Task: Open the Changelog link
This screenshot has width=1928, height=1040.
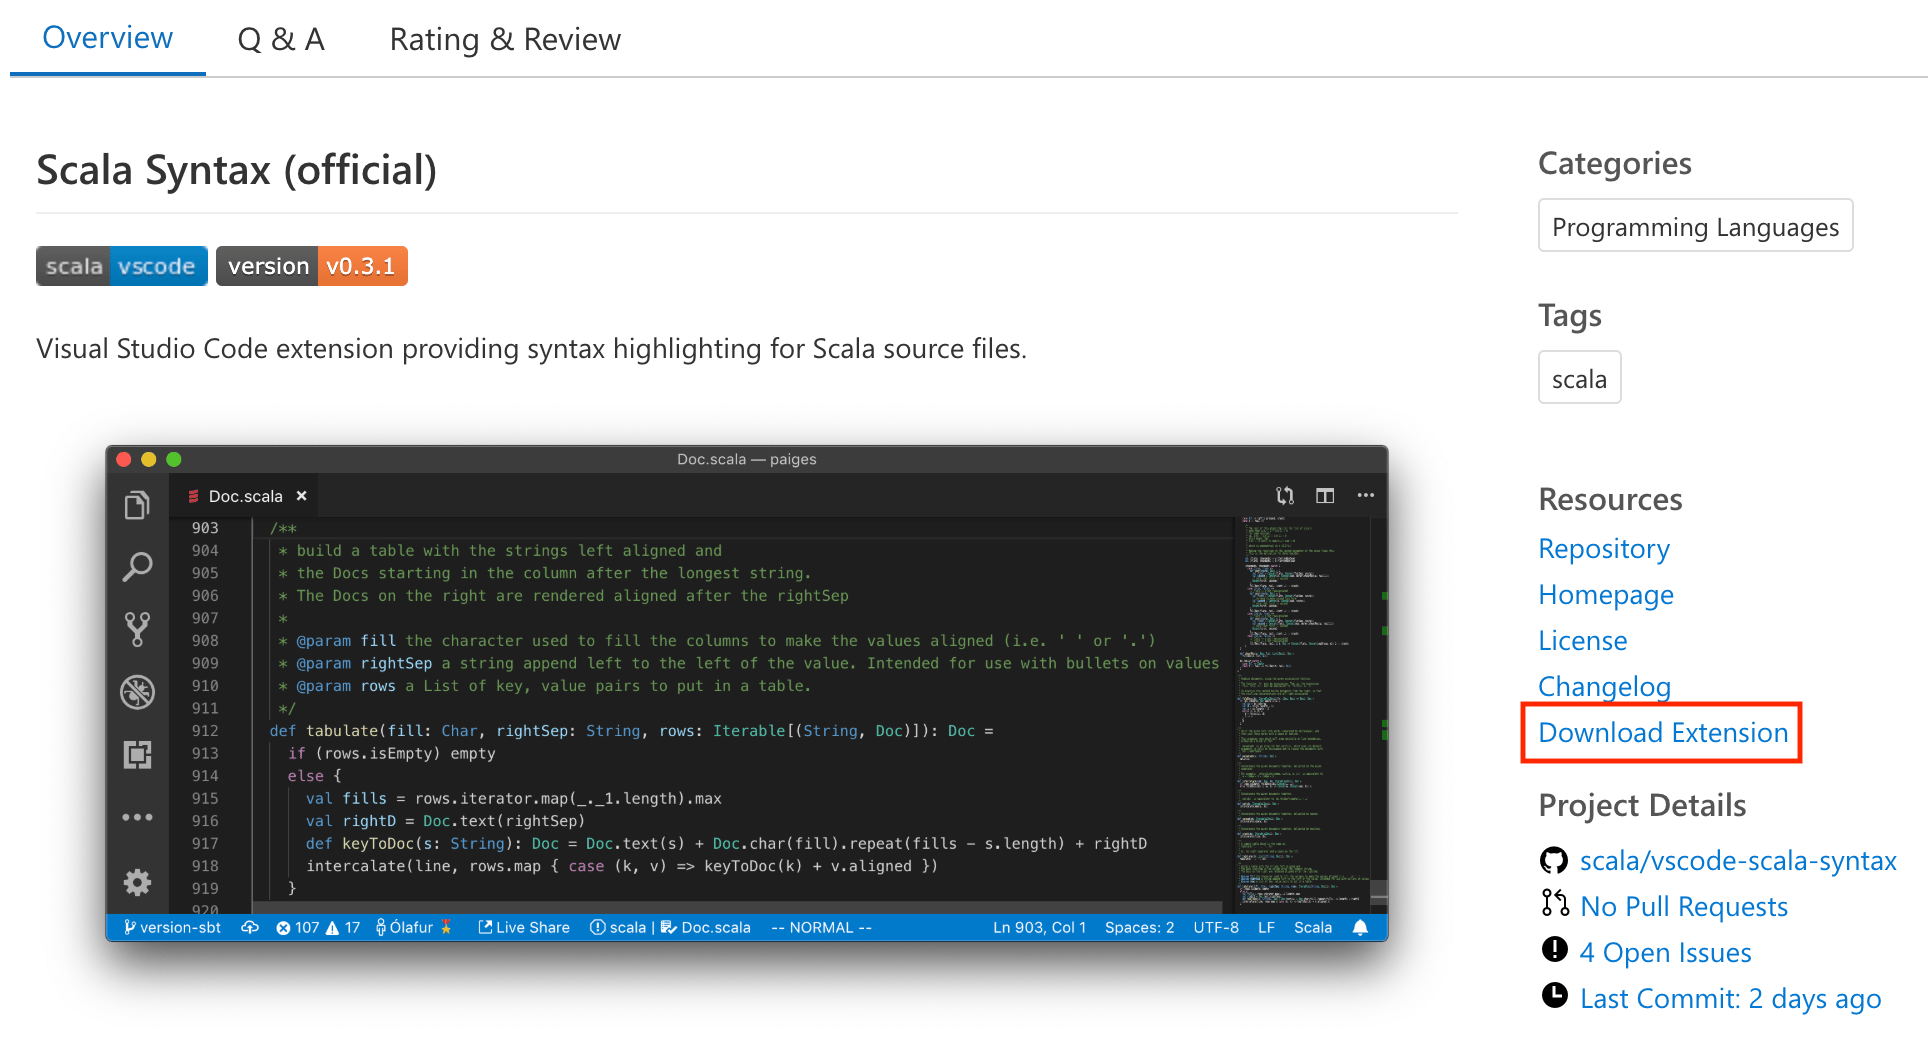Action: click(x=1605, y=687)
